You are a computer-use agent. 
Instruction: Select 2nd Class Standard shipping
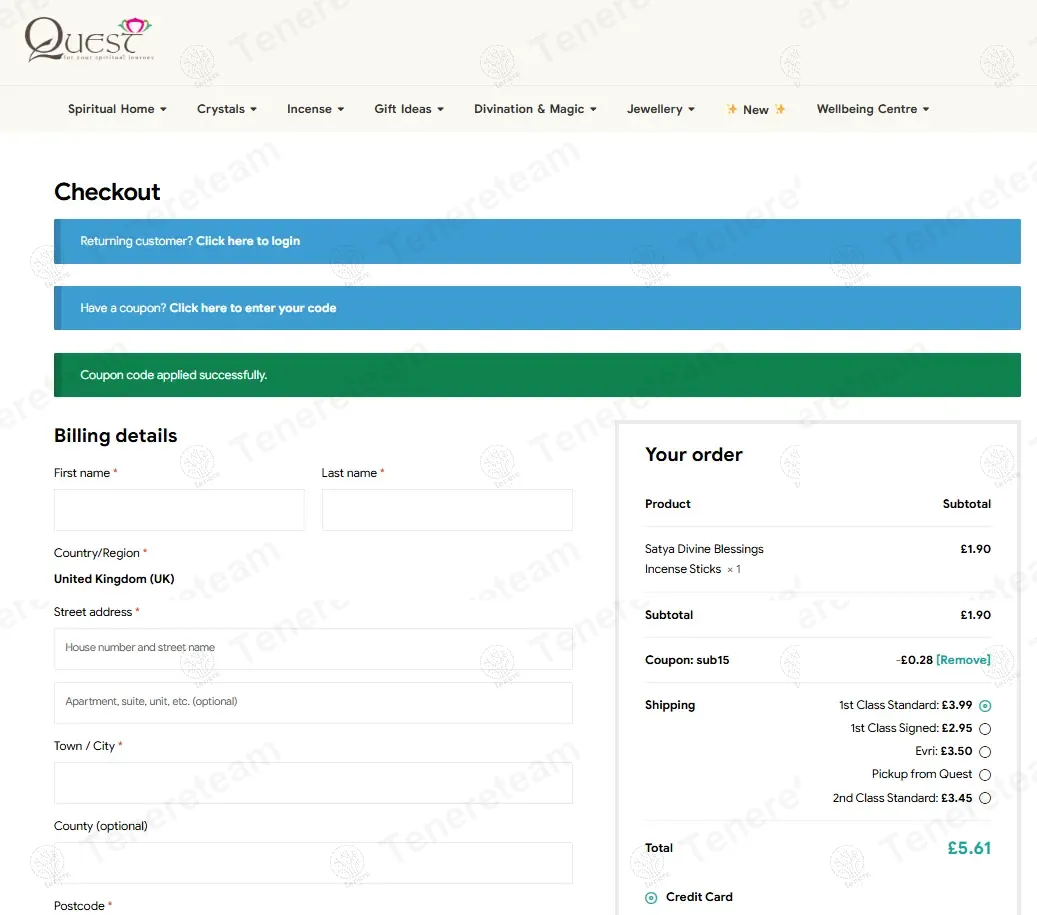point(985,798)
